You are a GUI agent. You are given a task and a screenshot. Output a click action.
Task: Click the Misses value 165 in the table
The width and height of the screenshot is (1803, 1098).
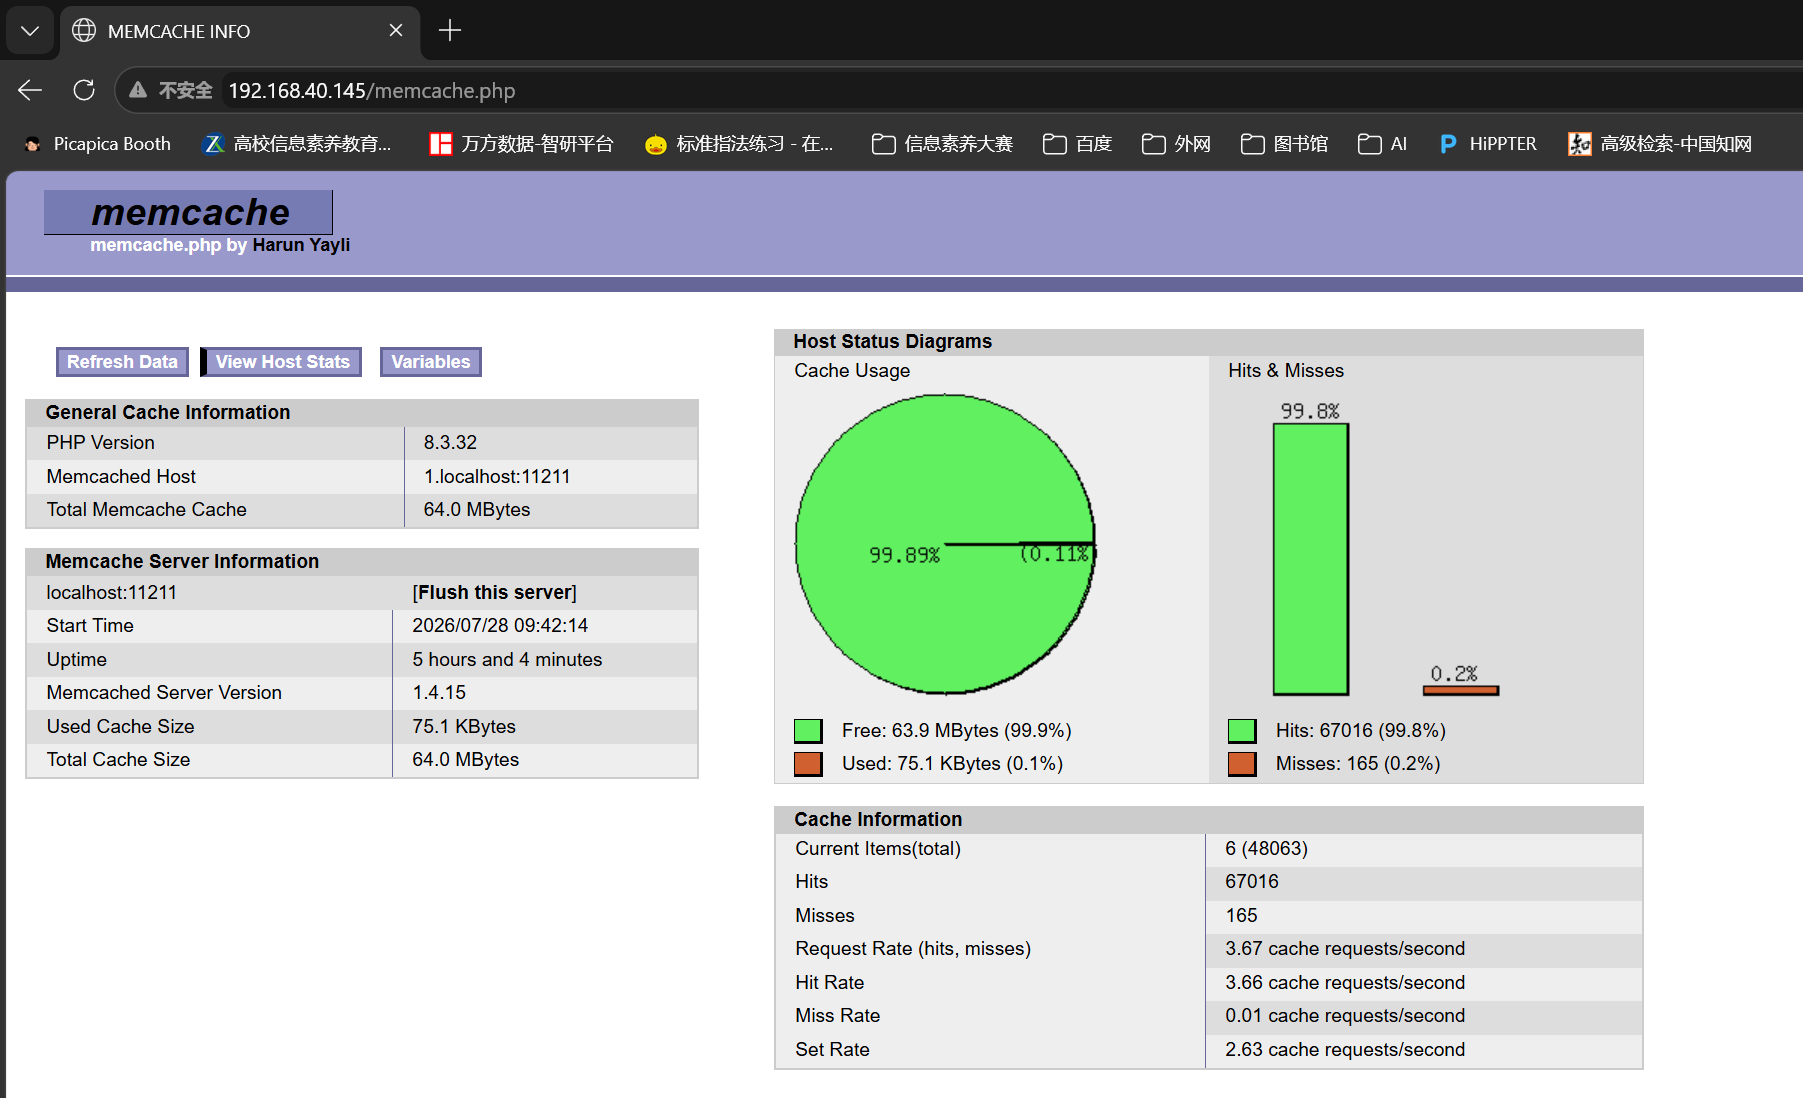click(x=1241, y=915)
